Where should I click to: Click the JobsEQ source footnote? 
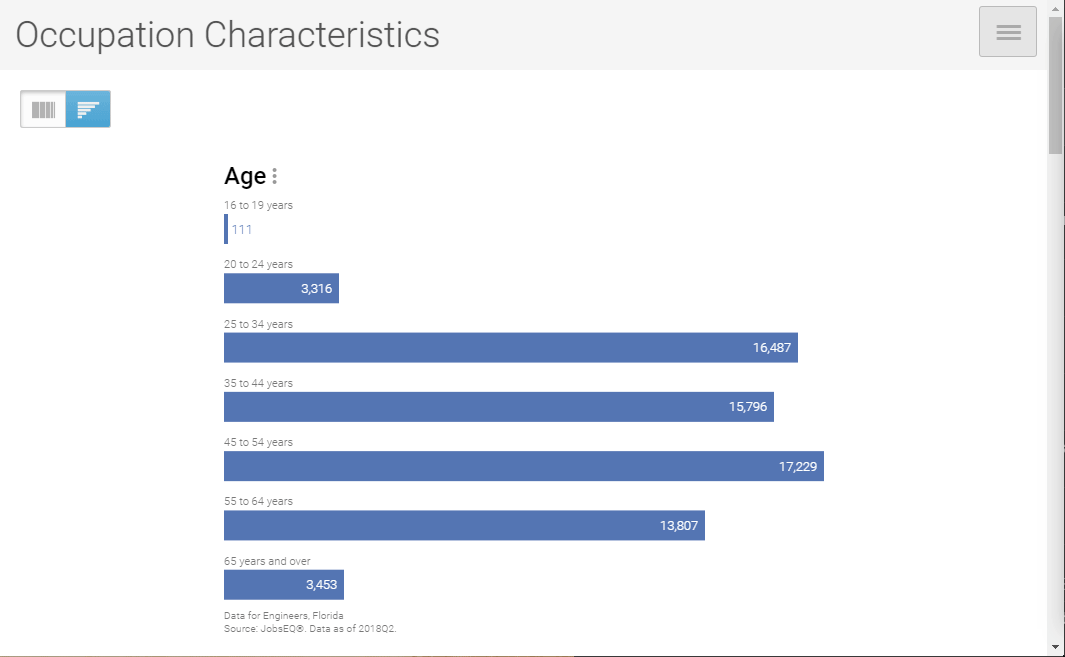tap(310, 628)
